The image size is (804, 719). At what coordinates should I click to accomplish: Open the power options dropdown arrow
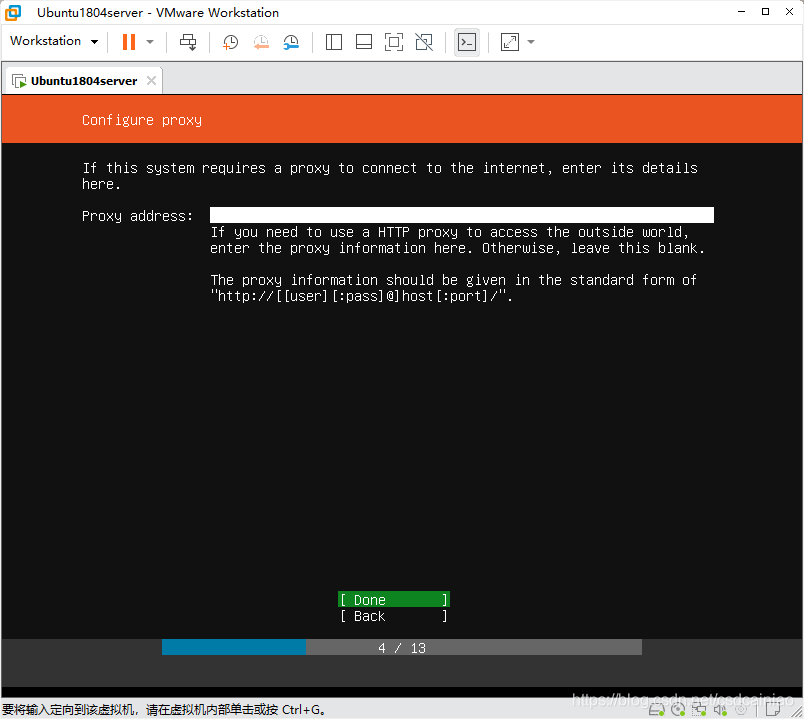150,42
